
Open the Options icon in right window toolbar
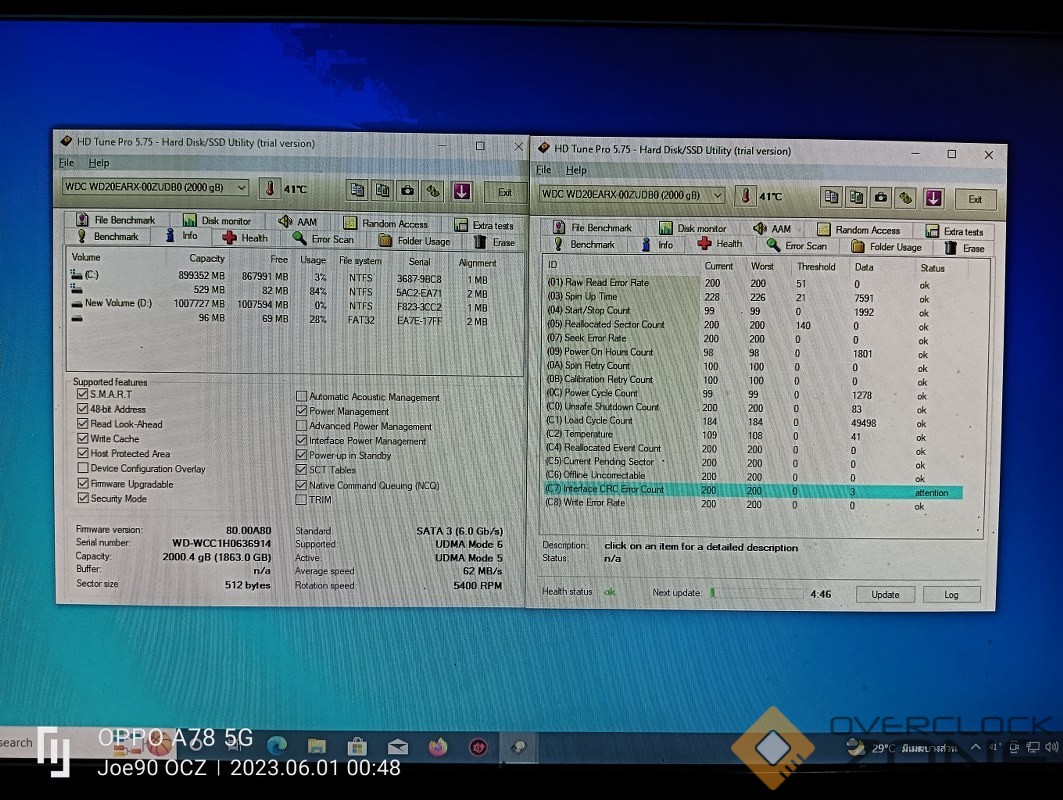tap(905, 198)
